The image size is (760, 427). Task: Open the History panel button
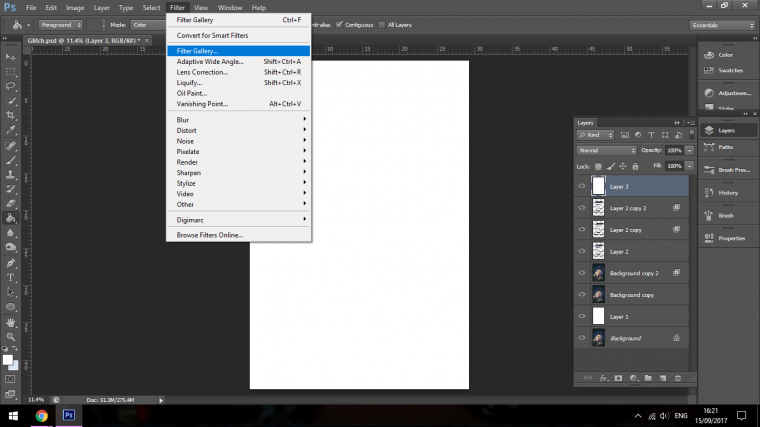(726, 192)
